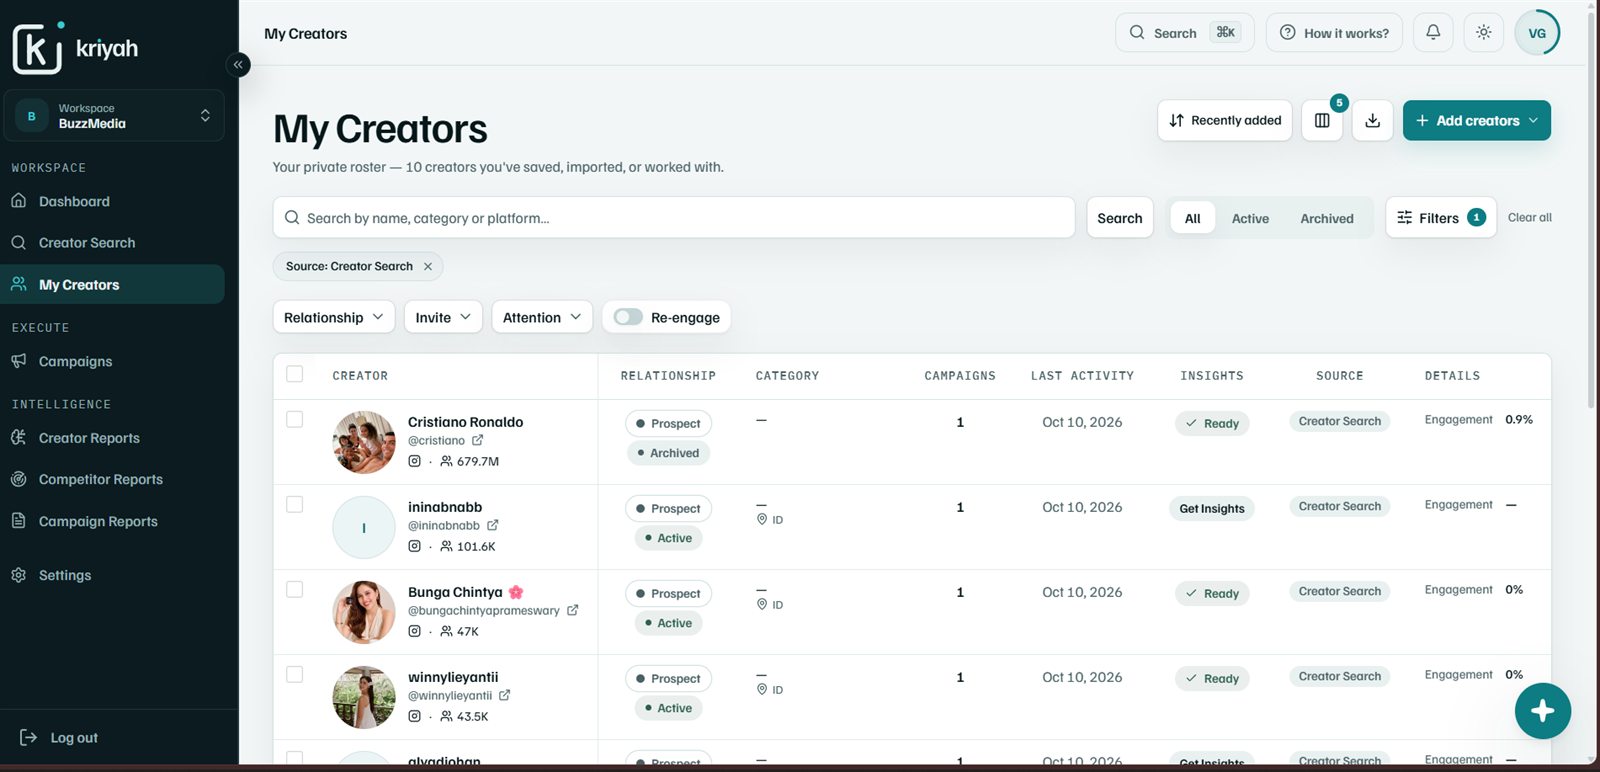The width and height of the screenshot is (1600, 772).
Task: Select the ininabnabb row checkbox
Action: coord(295,504)
